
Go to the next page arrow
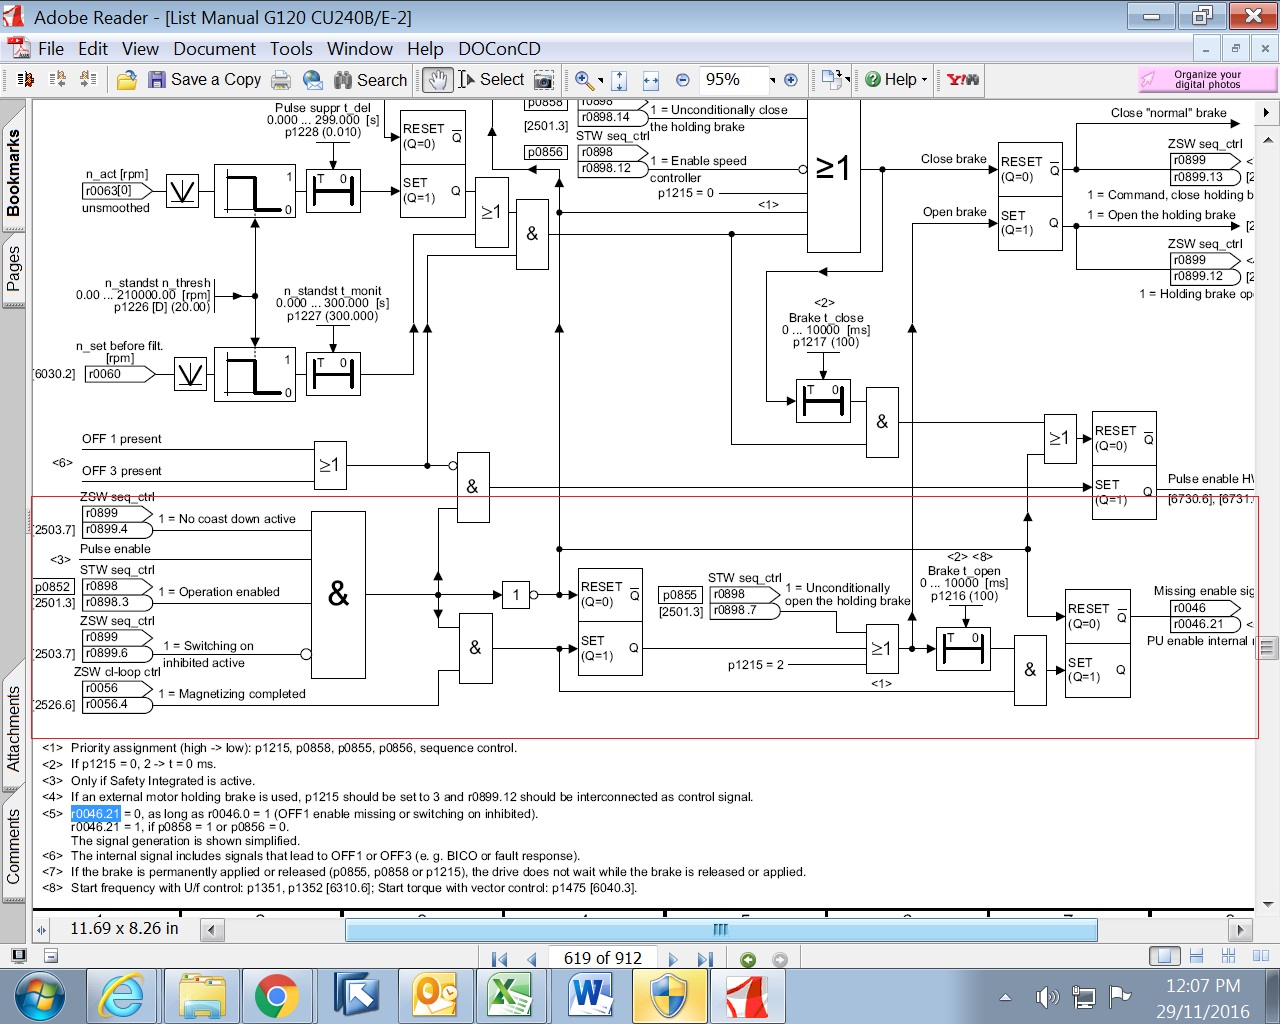673,959
